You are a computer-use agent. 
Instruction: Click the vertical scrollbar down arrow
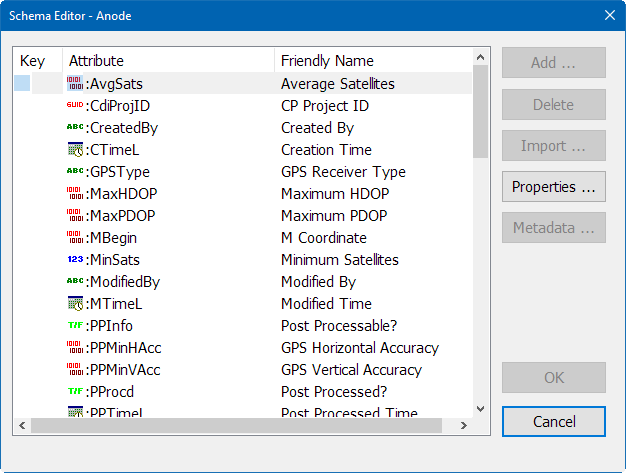(481, 409)
